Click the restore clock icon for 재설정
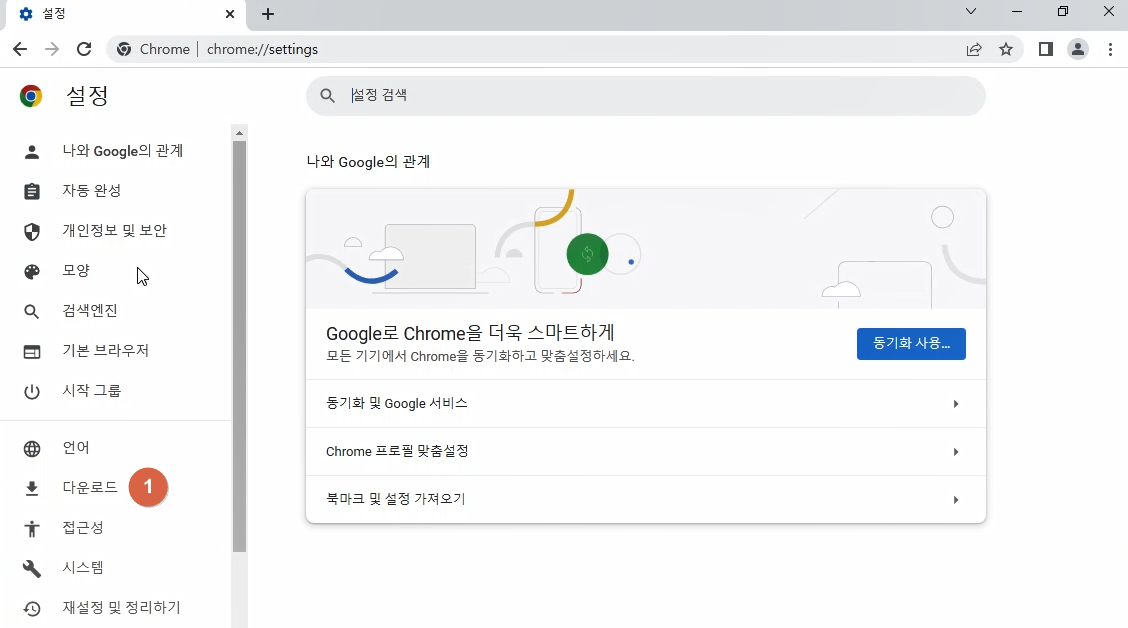The height and width of the screenshot is (628, 1128). pyautogui.click(x=32, y=609)
